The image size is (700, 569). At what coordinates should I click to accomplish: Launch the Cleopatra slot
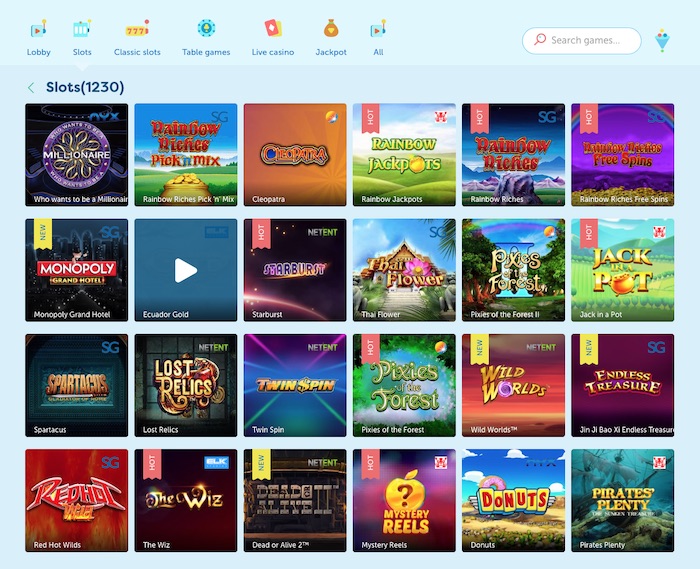point(295,155)
